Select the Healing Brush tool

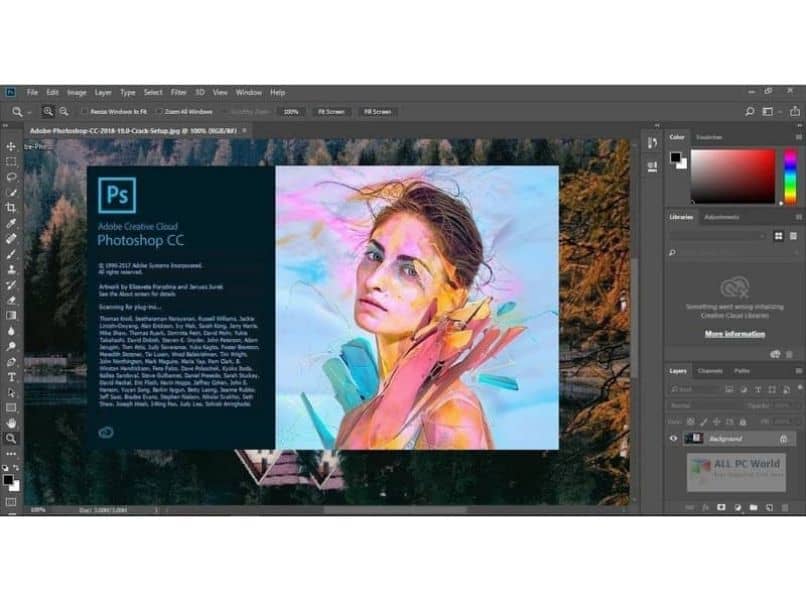11,239
